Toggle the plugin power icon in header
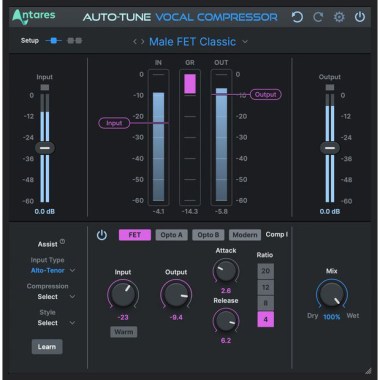 tap(360, 17)
